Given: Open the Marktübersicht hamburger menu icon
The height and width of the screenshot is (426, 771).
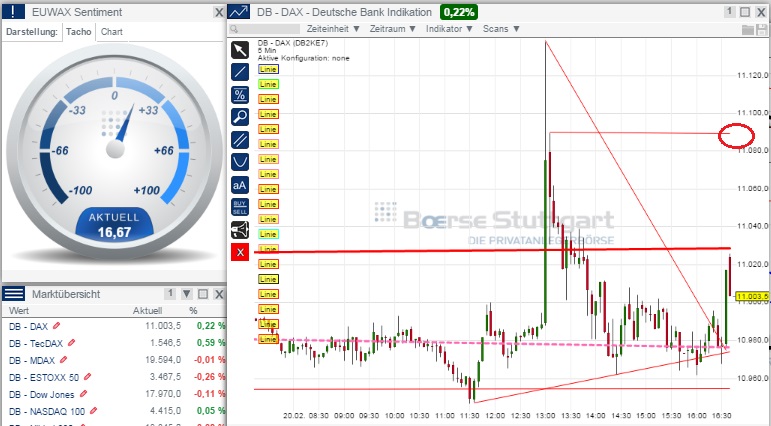Looking at the screenshot, I should [x=13, y=294].
